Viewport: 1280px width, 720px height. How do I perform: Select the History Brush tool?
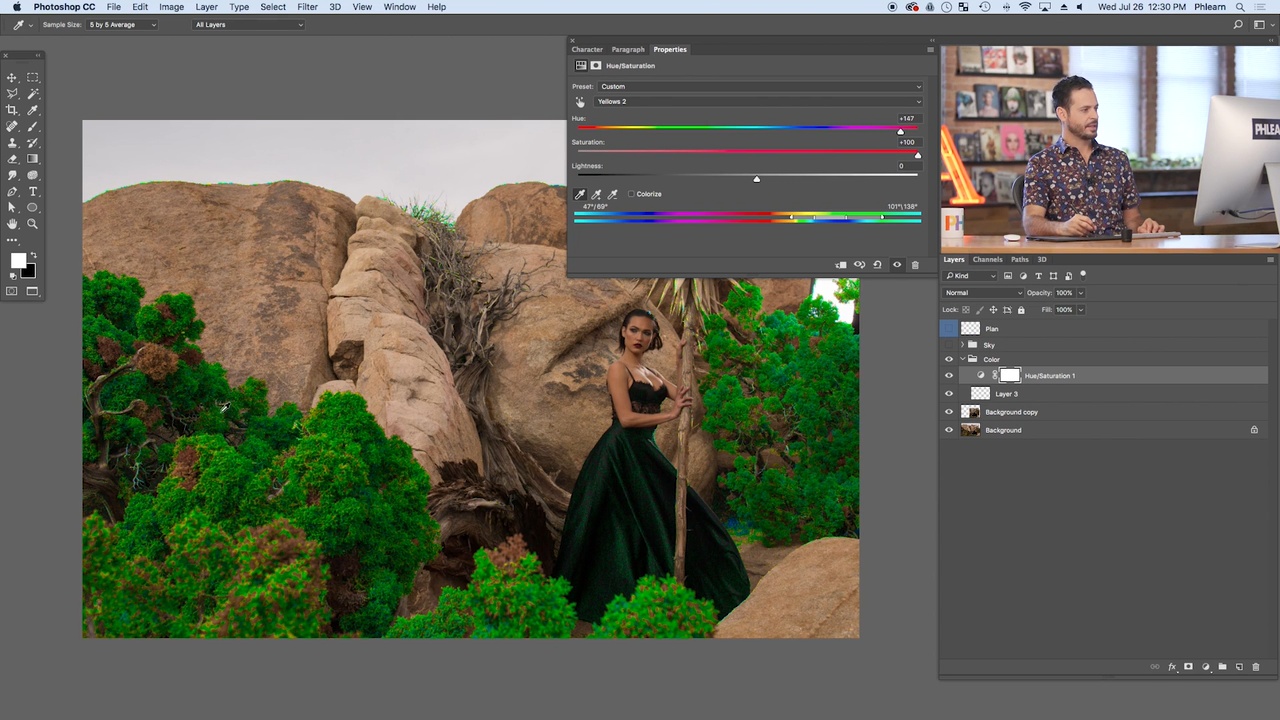32,142
